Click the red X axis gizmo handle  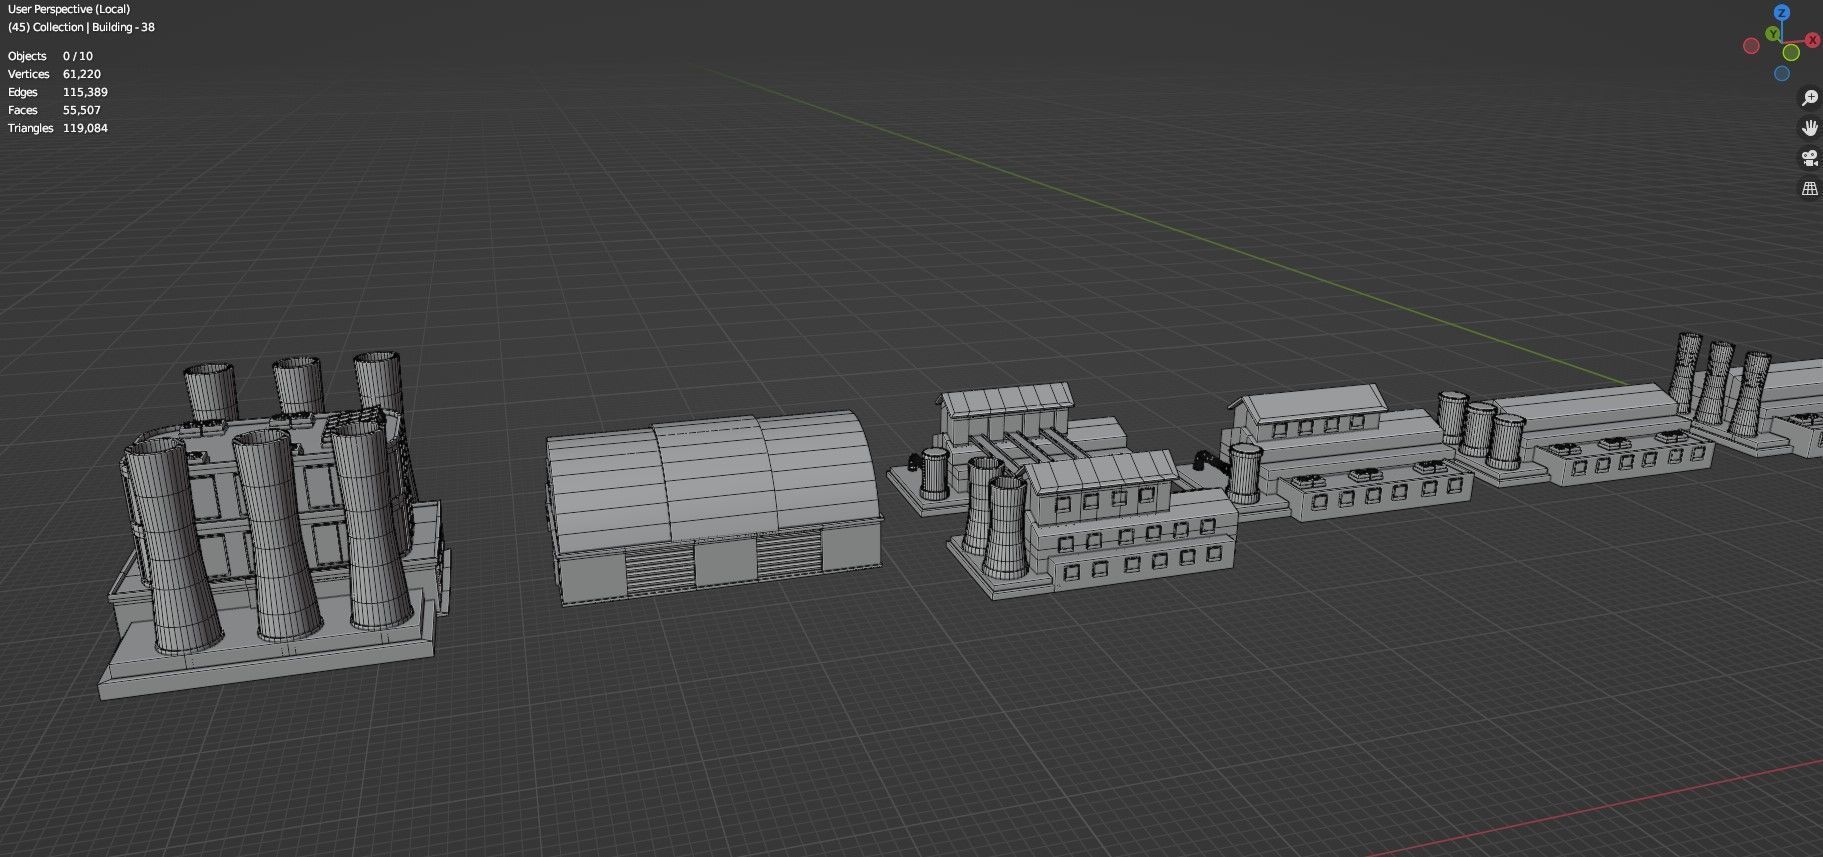pos(1811,40)
